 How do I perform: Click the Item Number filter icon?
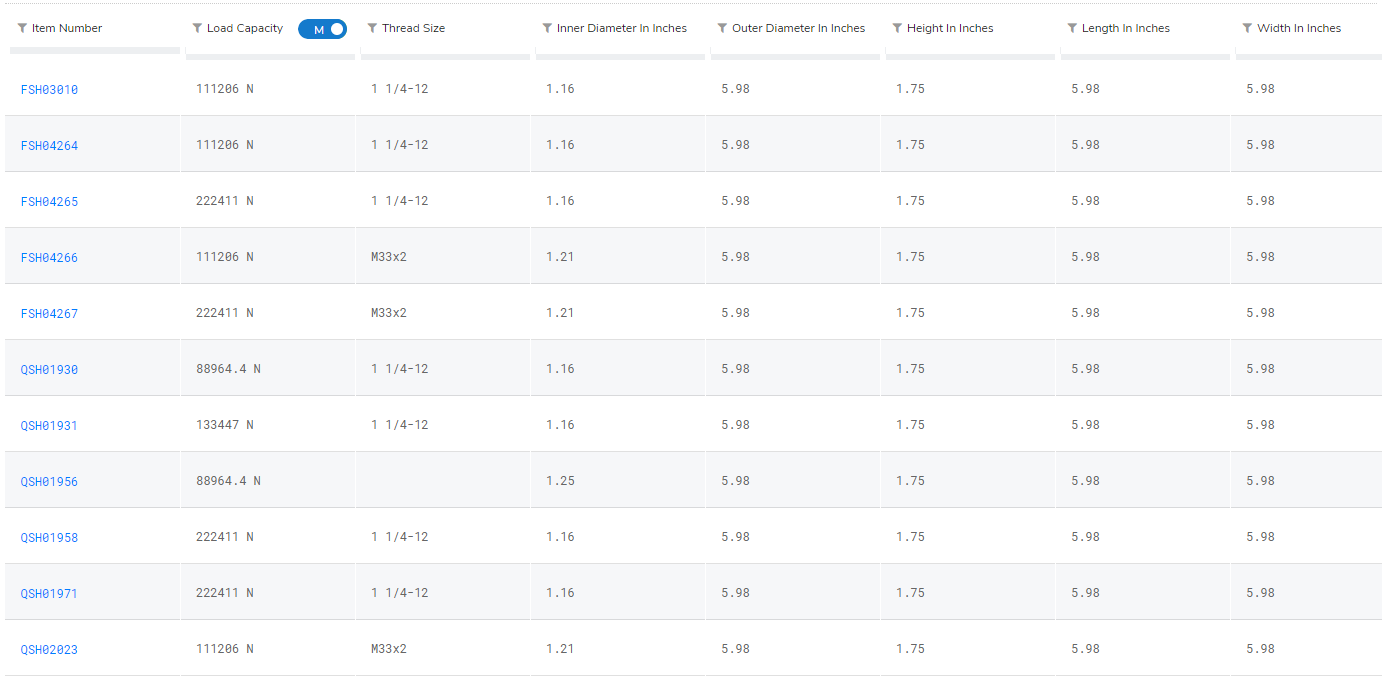[22, 28]
